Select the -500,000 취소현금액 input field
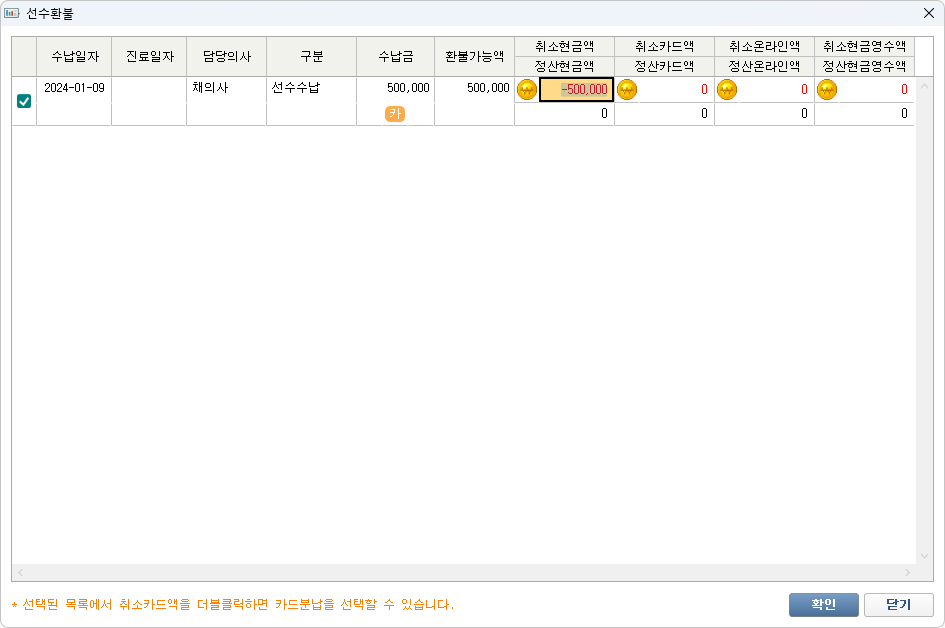The height and width of the screenshot is (628, 945). coord(576,89)
